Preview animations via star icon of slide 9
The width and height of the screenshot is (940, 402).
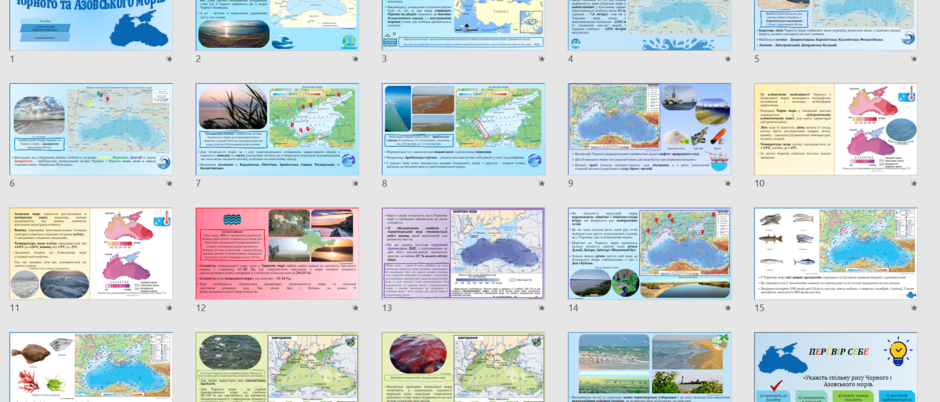pyautogui.click(x=728, y=183)
